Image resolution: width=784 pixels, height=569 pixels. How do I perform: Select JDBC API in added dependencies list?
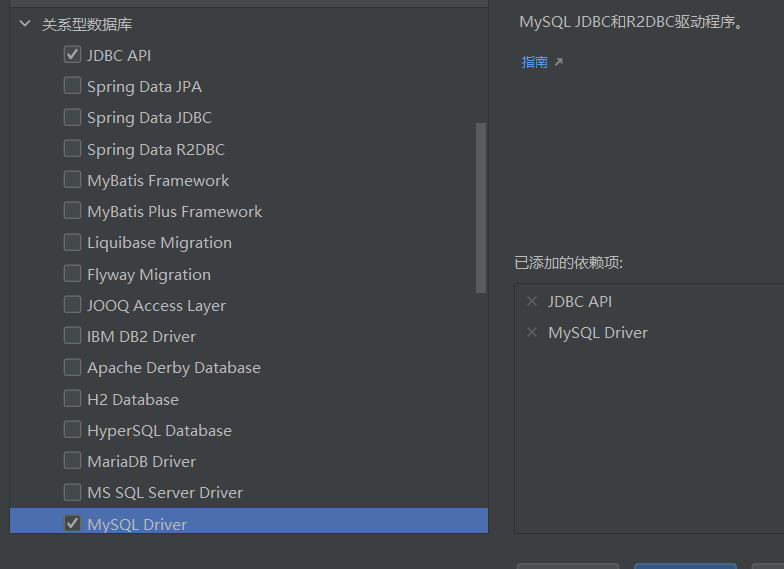click(x=580, y=302)
